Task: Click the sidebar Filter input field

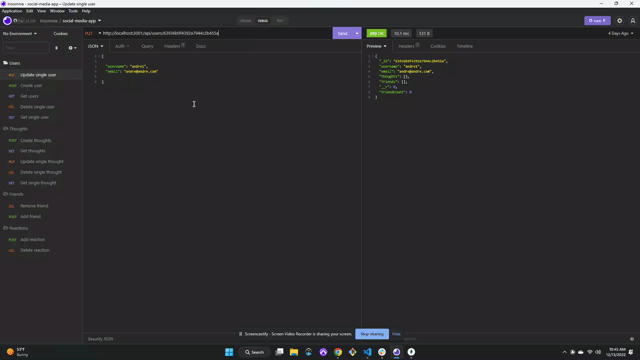Action: point(26,48)
